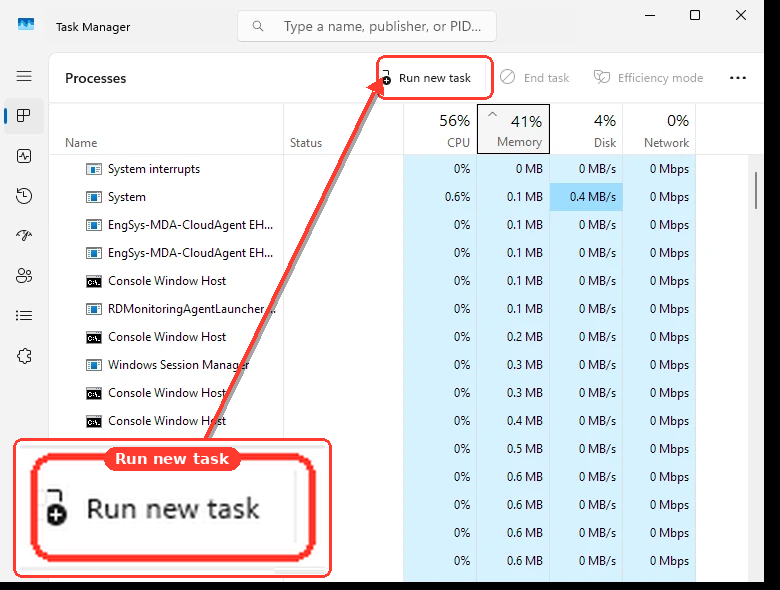Click the search magnifier icon
Screen dimensions: 780x590
[x=258, y=26]
